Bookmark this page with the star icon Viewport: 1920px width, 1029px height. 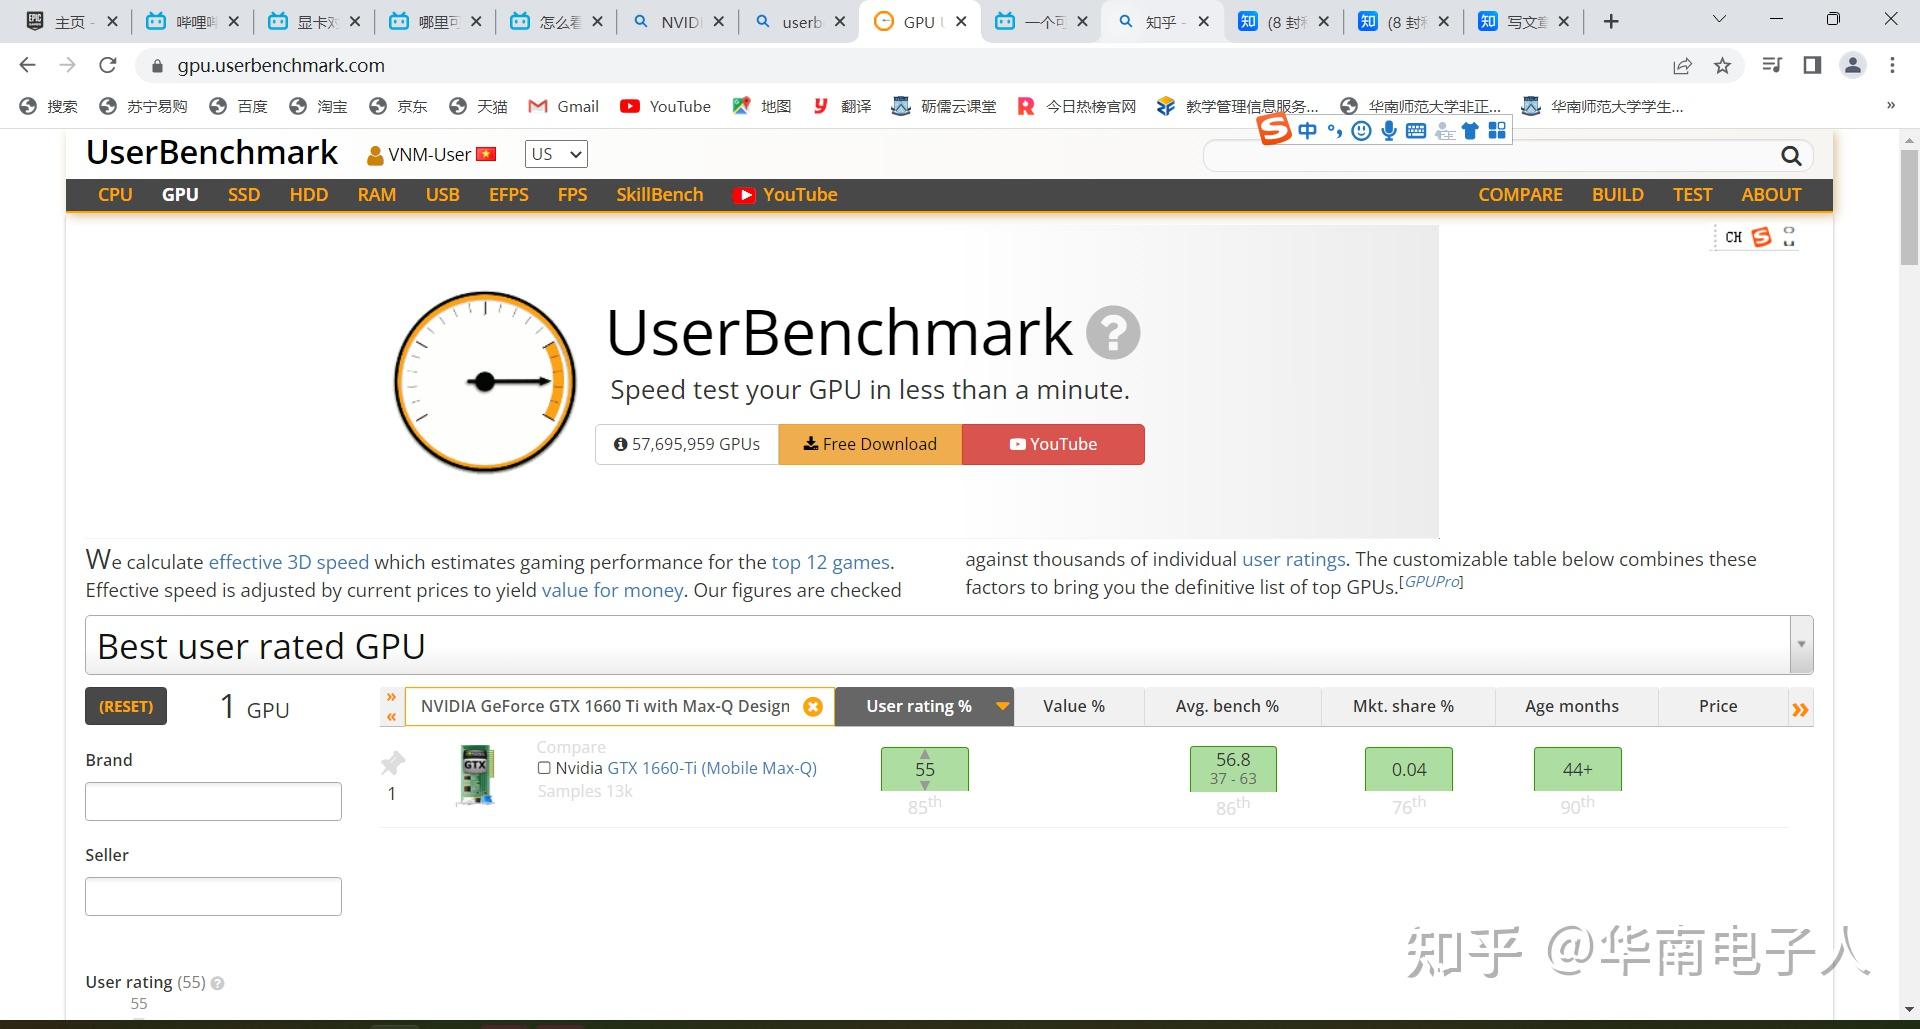[1722, 66]
